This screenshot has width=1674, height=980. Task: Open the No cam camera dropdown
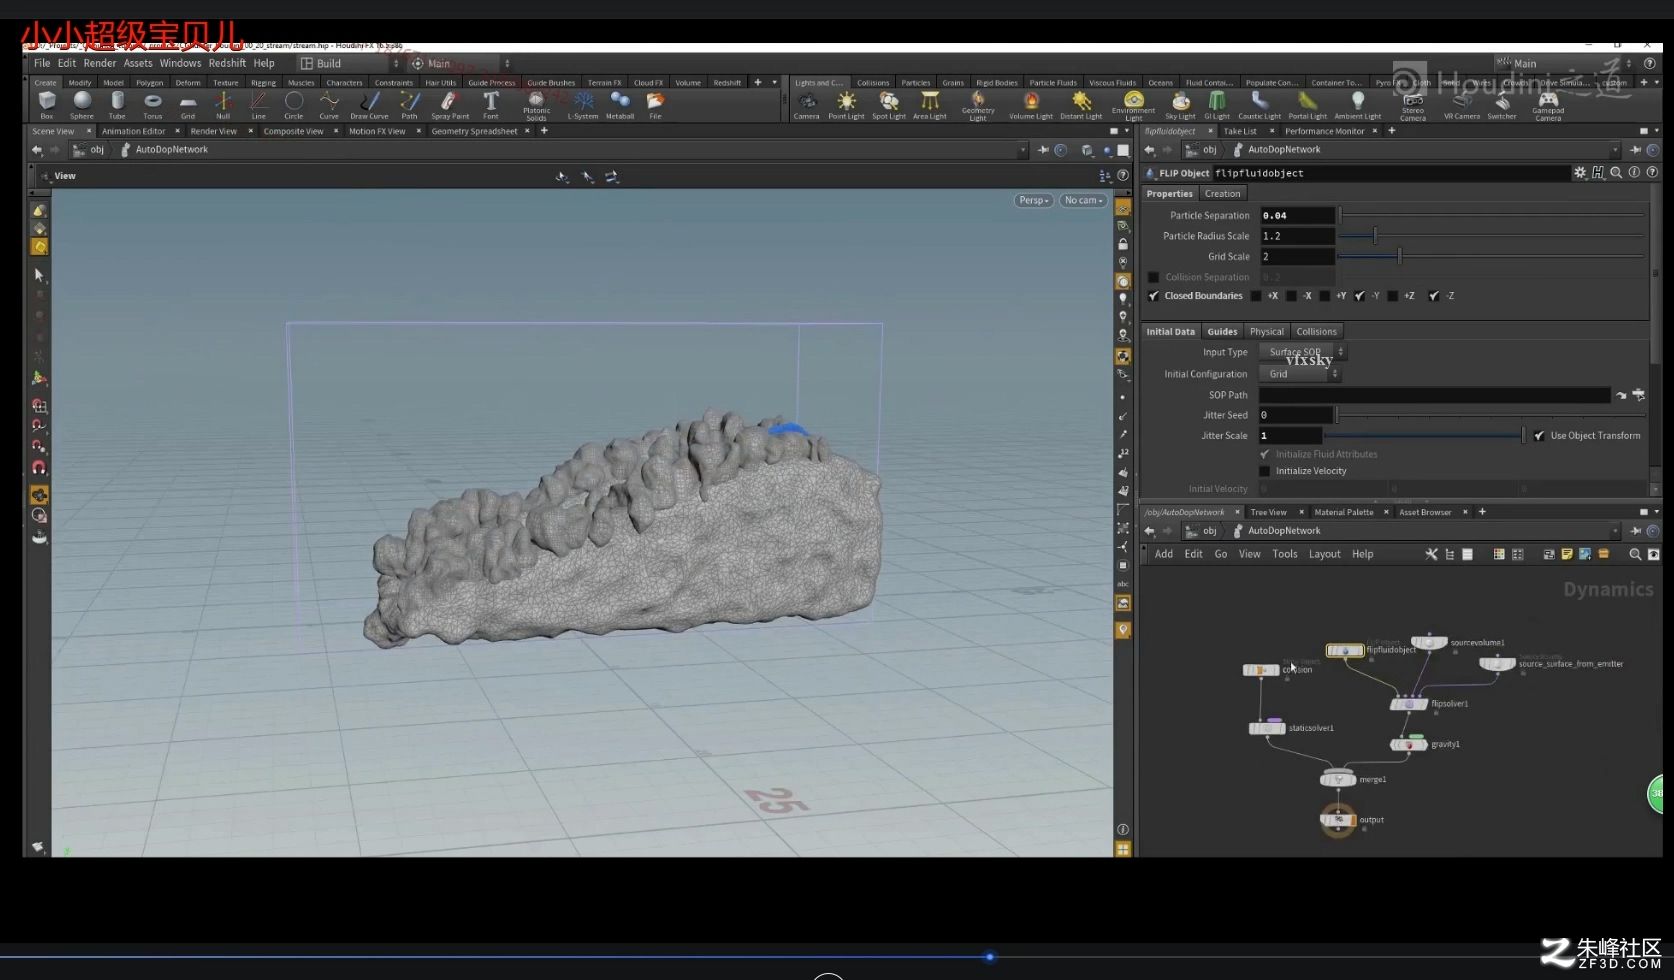pos(1083,200)
